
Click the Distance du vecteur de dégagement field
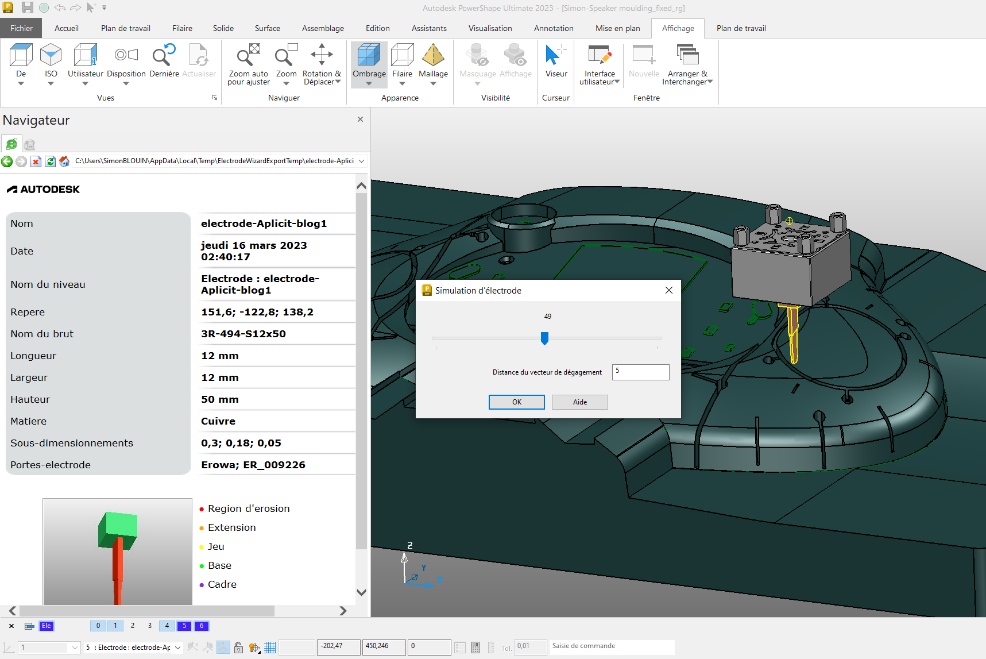click(x=640, y=372)
